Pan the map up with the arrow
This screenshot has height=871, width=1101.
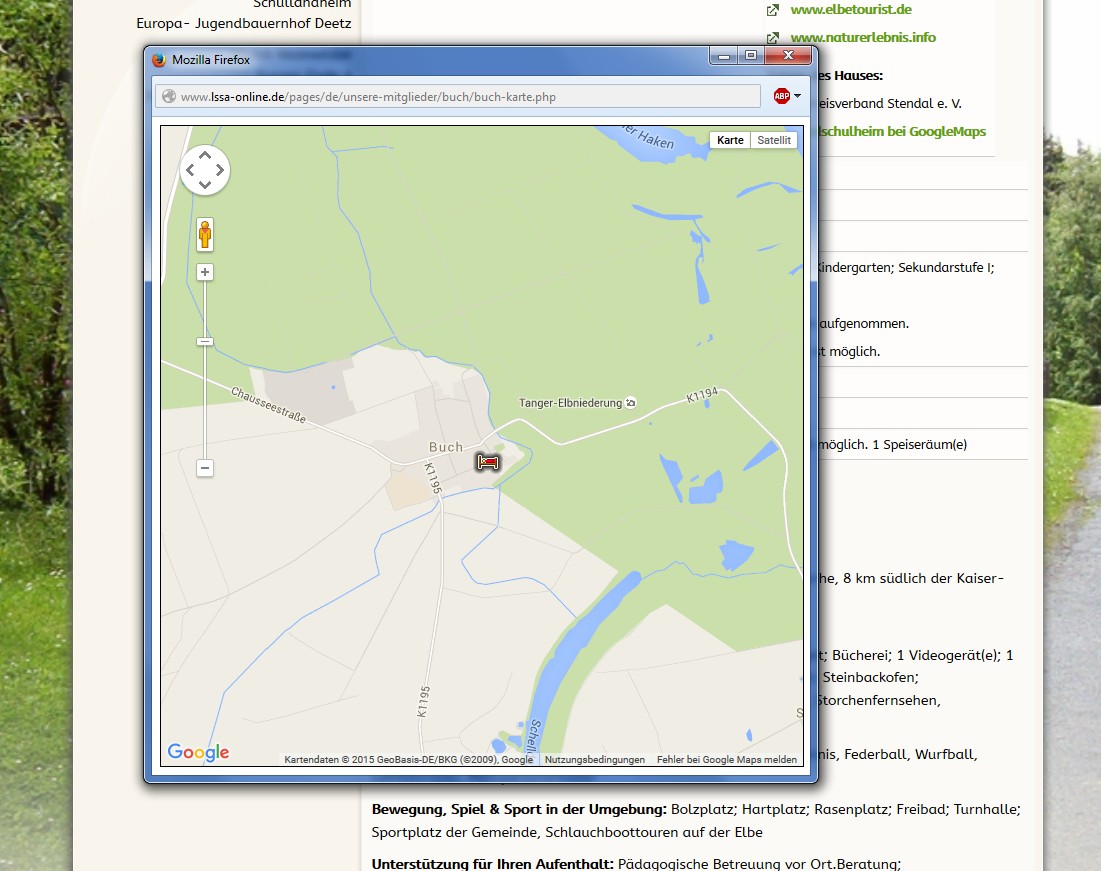pyautogui.click(x=204, y=155)
